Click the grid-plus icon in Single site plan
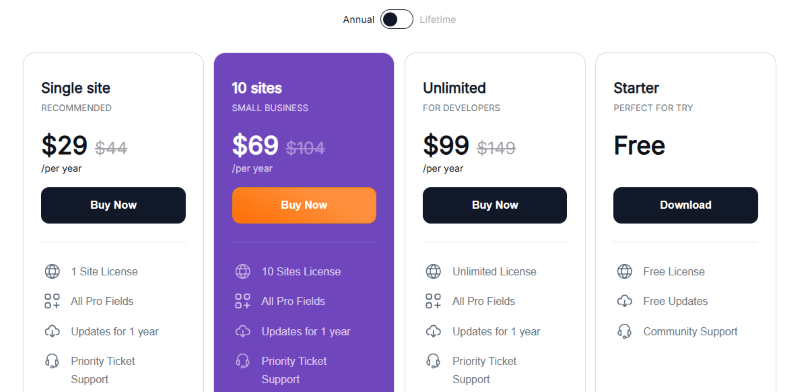Image resolution: width=800 pixels, height=392 pixels. click(52, 301)
